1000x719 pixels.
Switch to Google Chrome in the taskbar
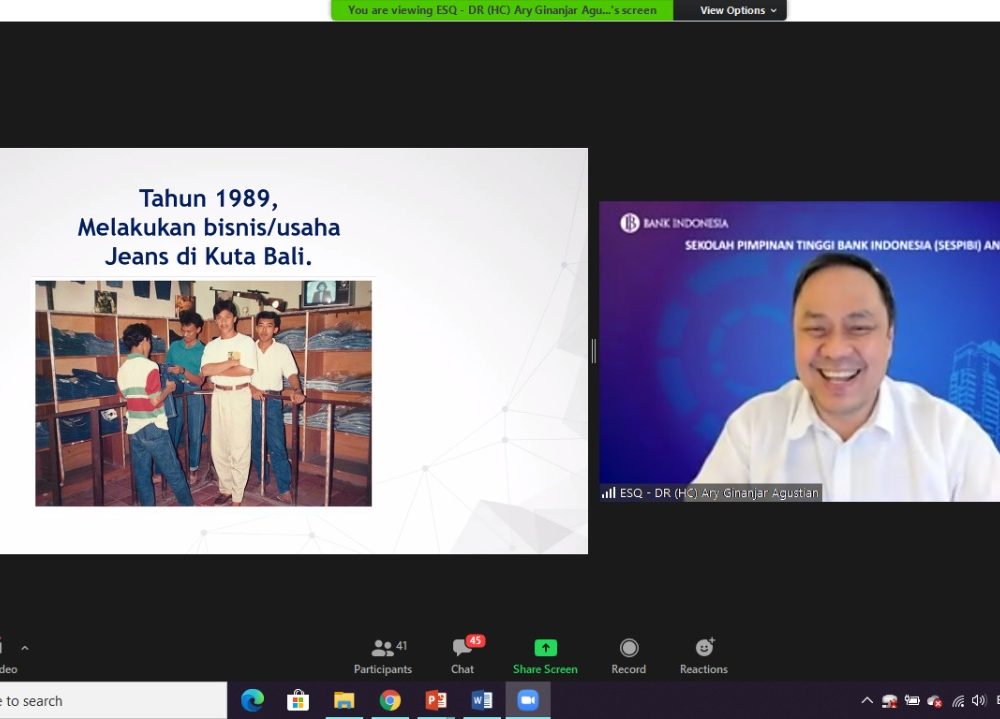pyautogui.click(x=390, y=701)
